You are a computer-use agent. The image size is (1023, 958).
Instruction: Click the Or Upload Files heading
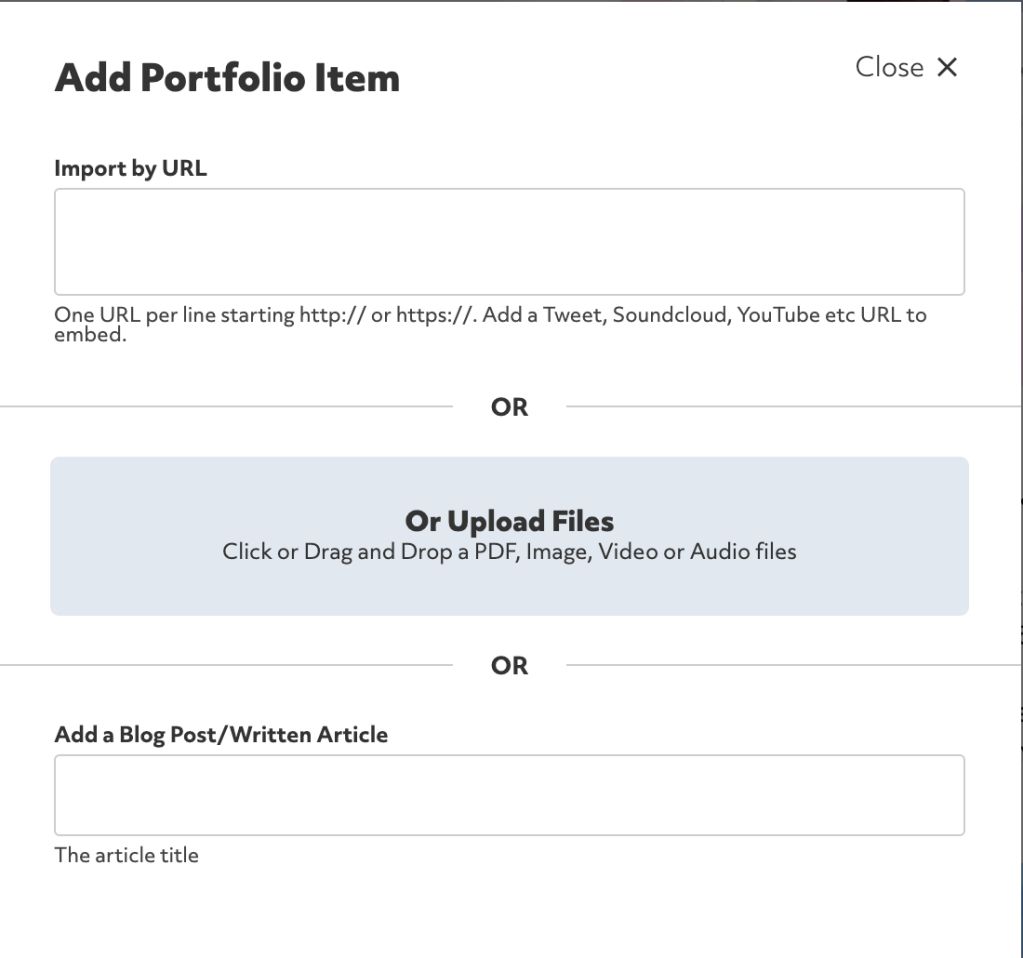(x=509, y=521)
